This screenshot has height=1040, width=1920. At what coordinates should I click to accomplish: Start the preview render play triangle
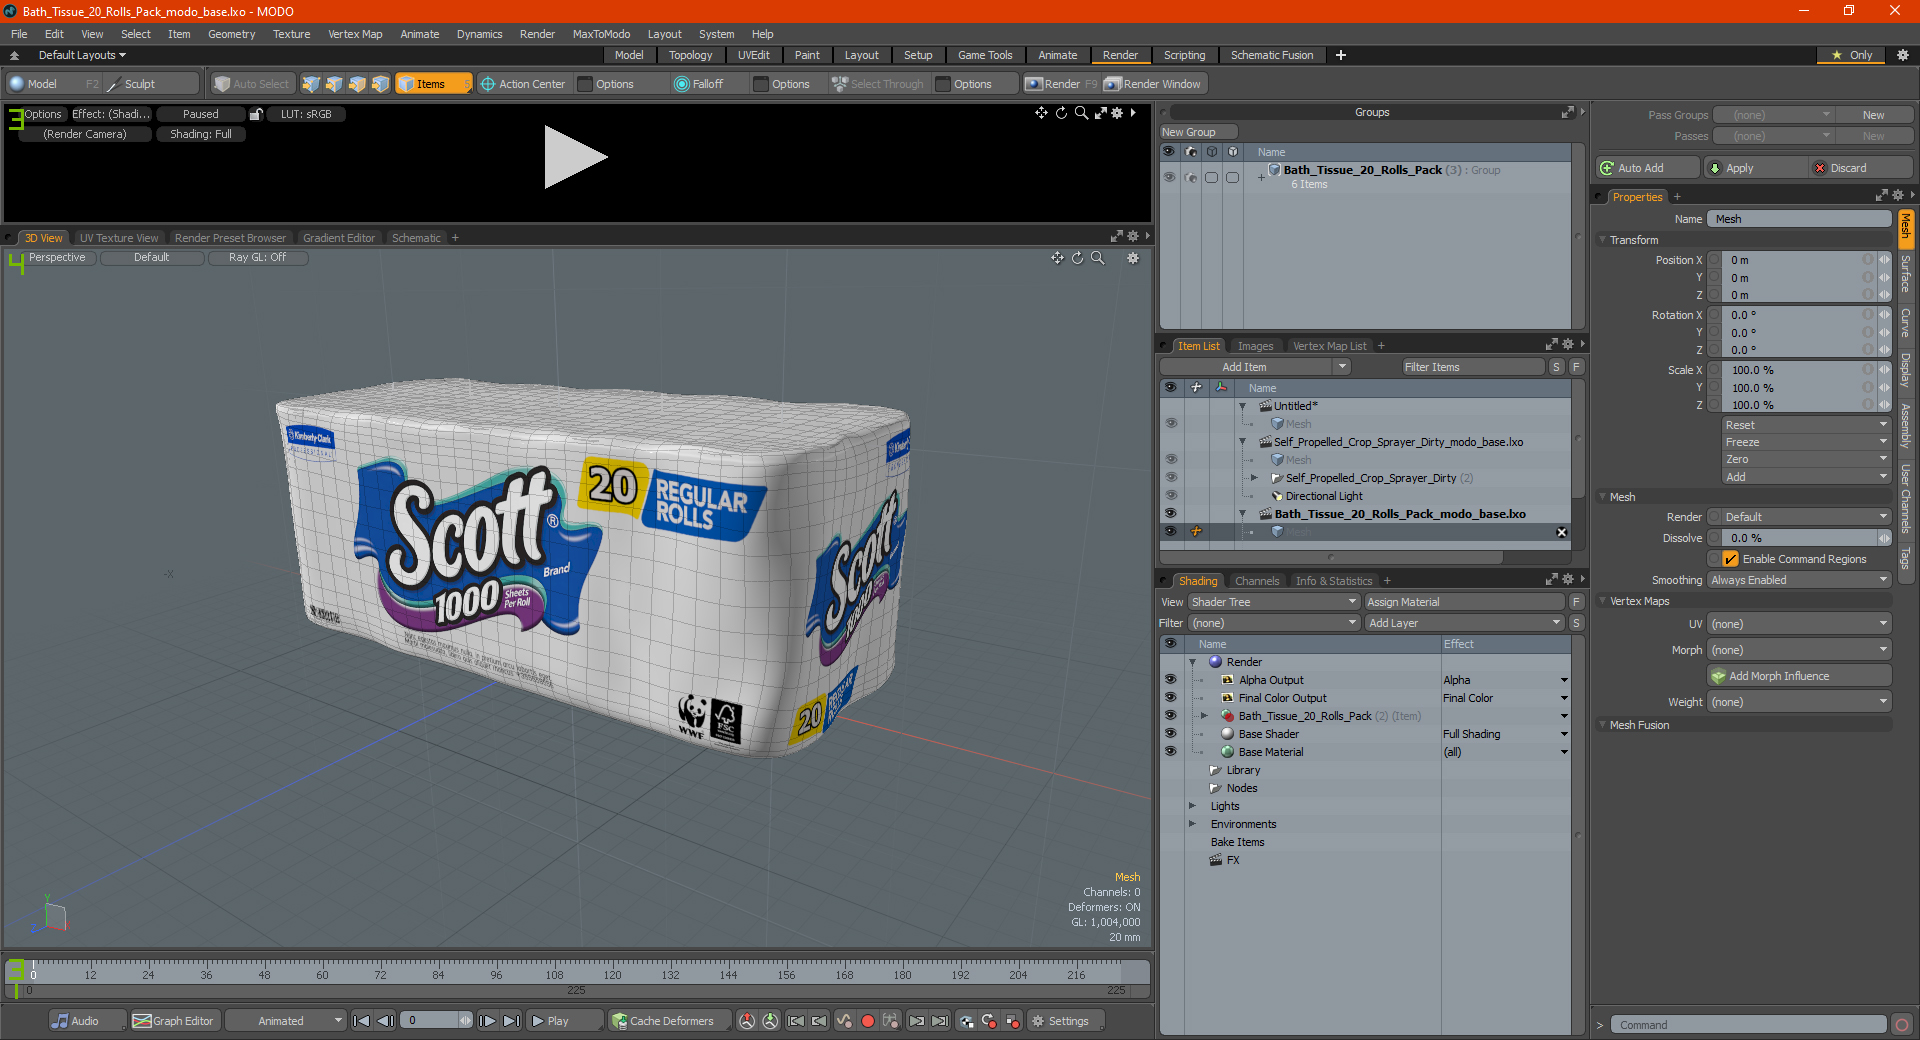tap(575, 157)
